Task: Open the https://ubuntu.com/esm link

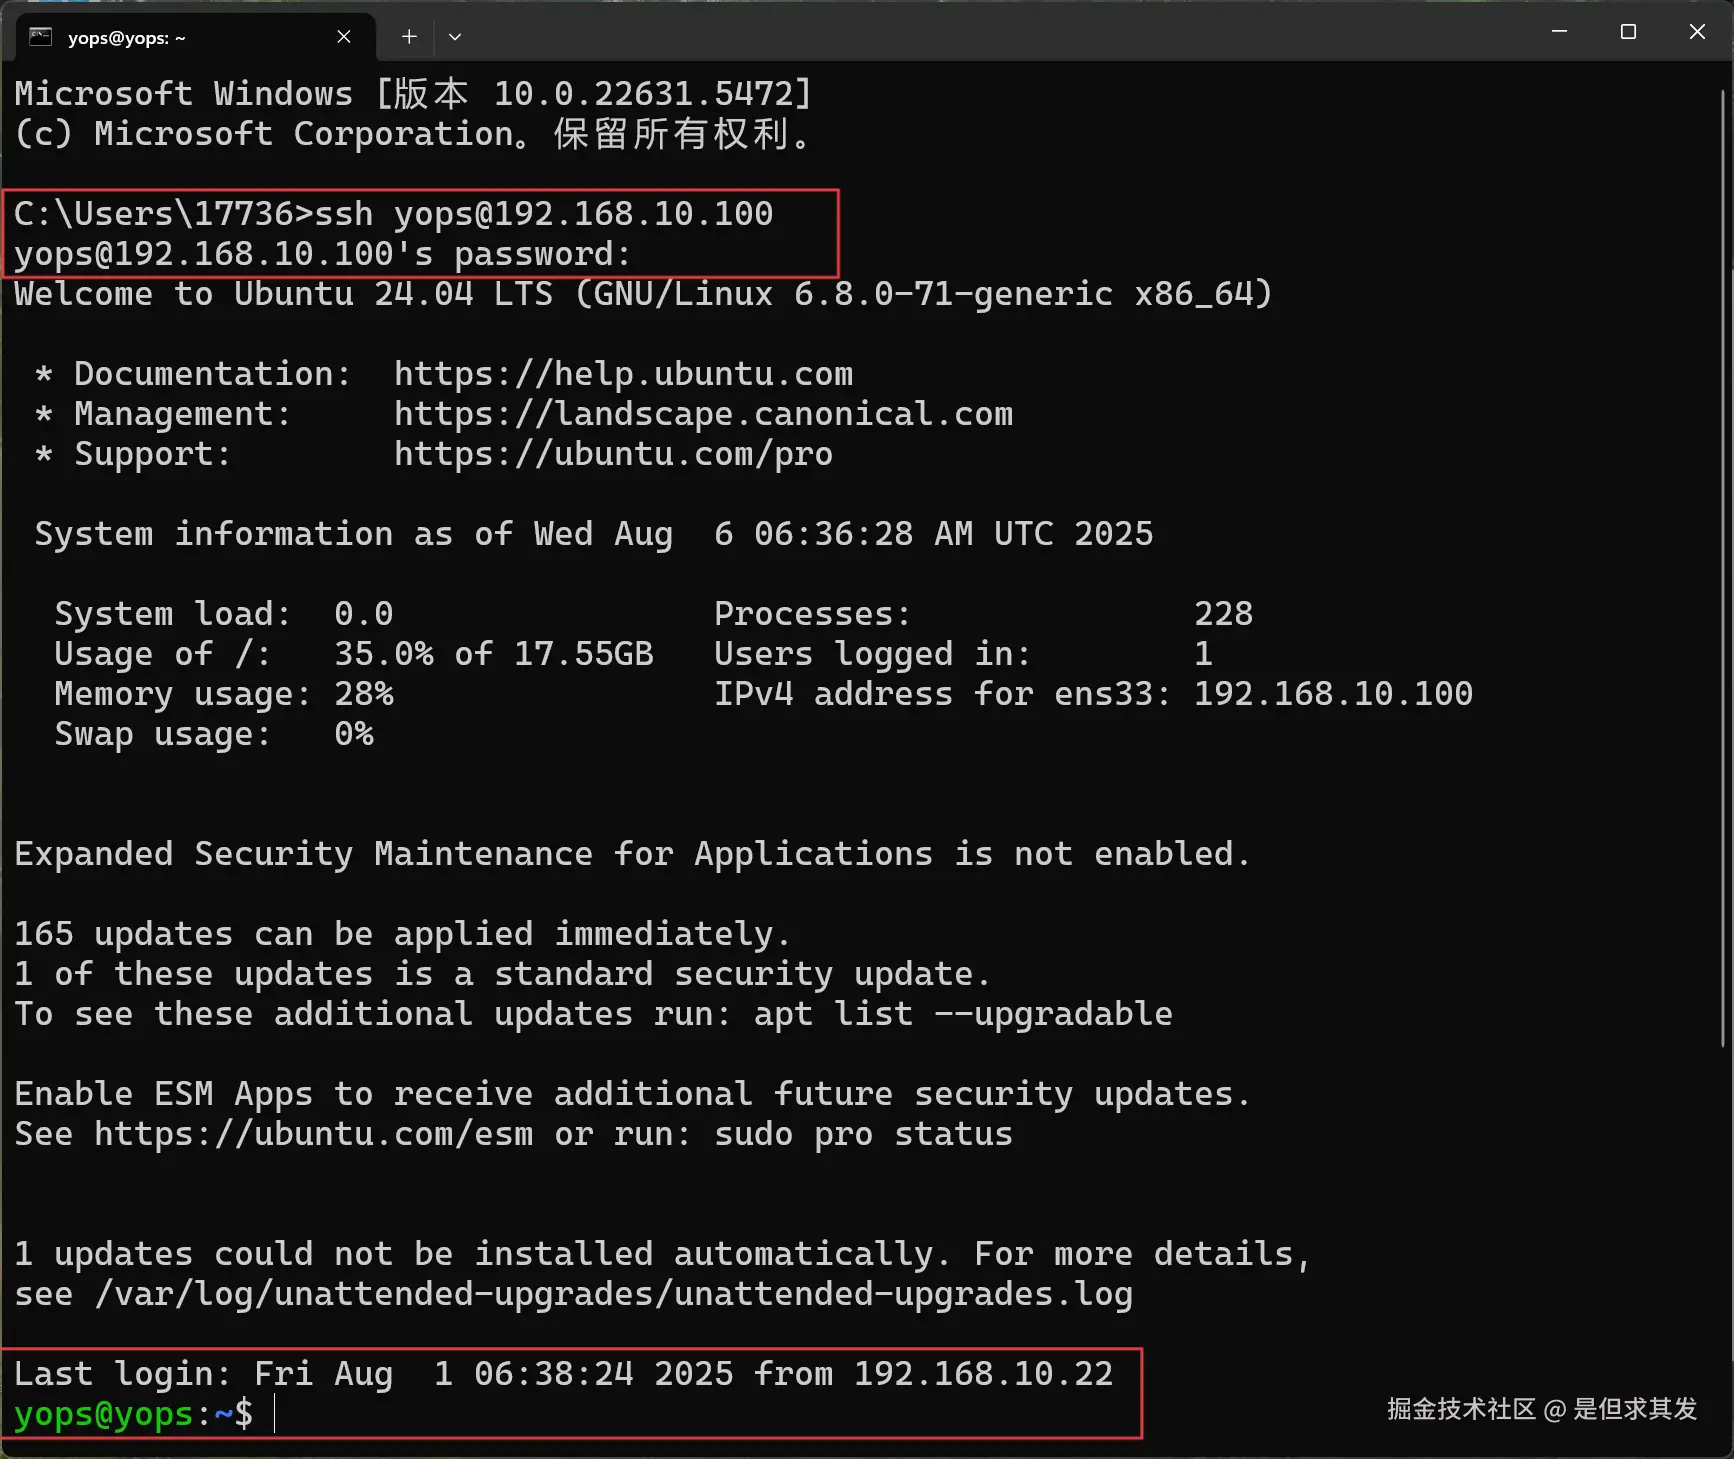Action: (x=312, y=1133)
